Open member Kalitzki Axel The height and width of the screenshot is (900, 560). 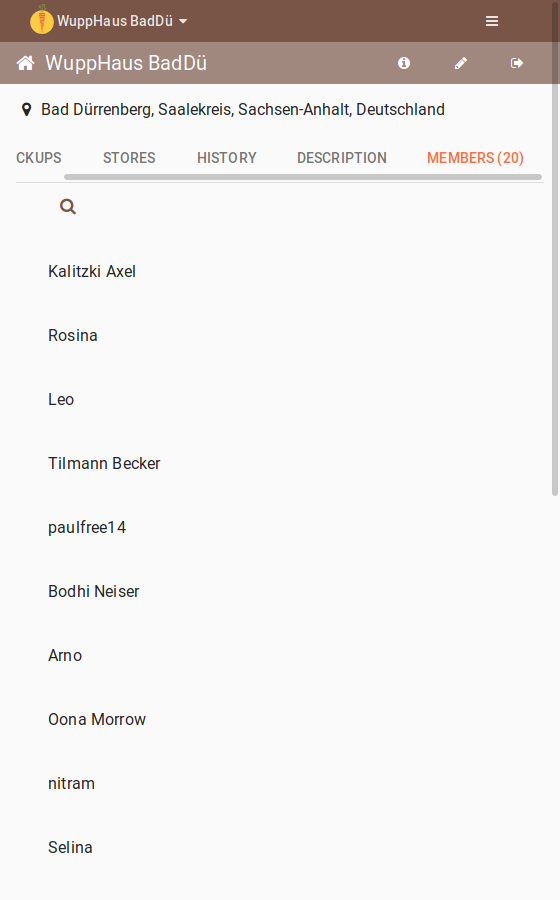92,271
